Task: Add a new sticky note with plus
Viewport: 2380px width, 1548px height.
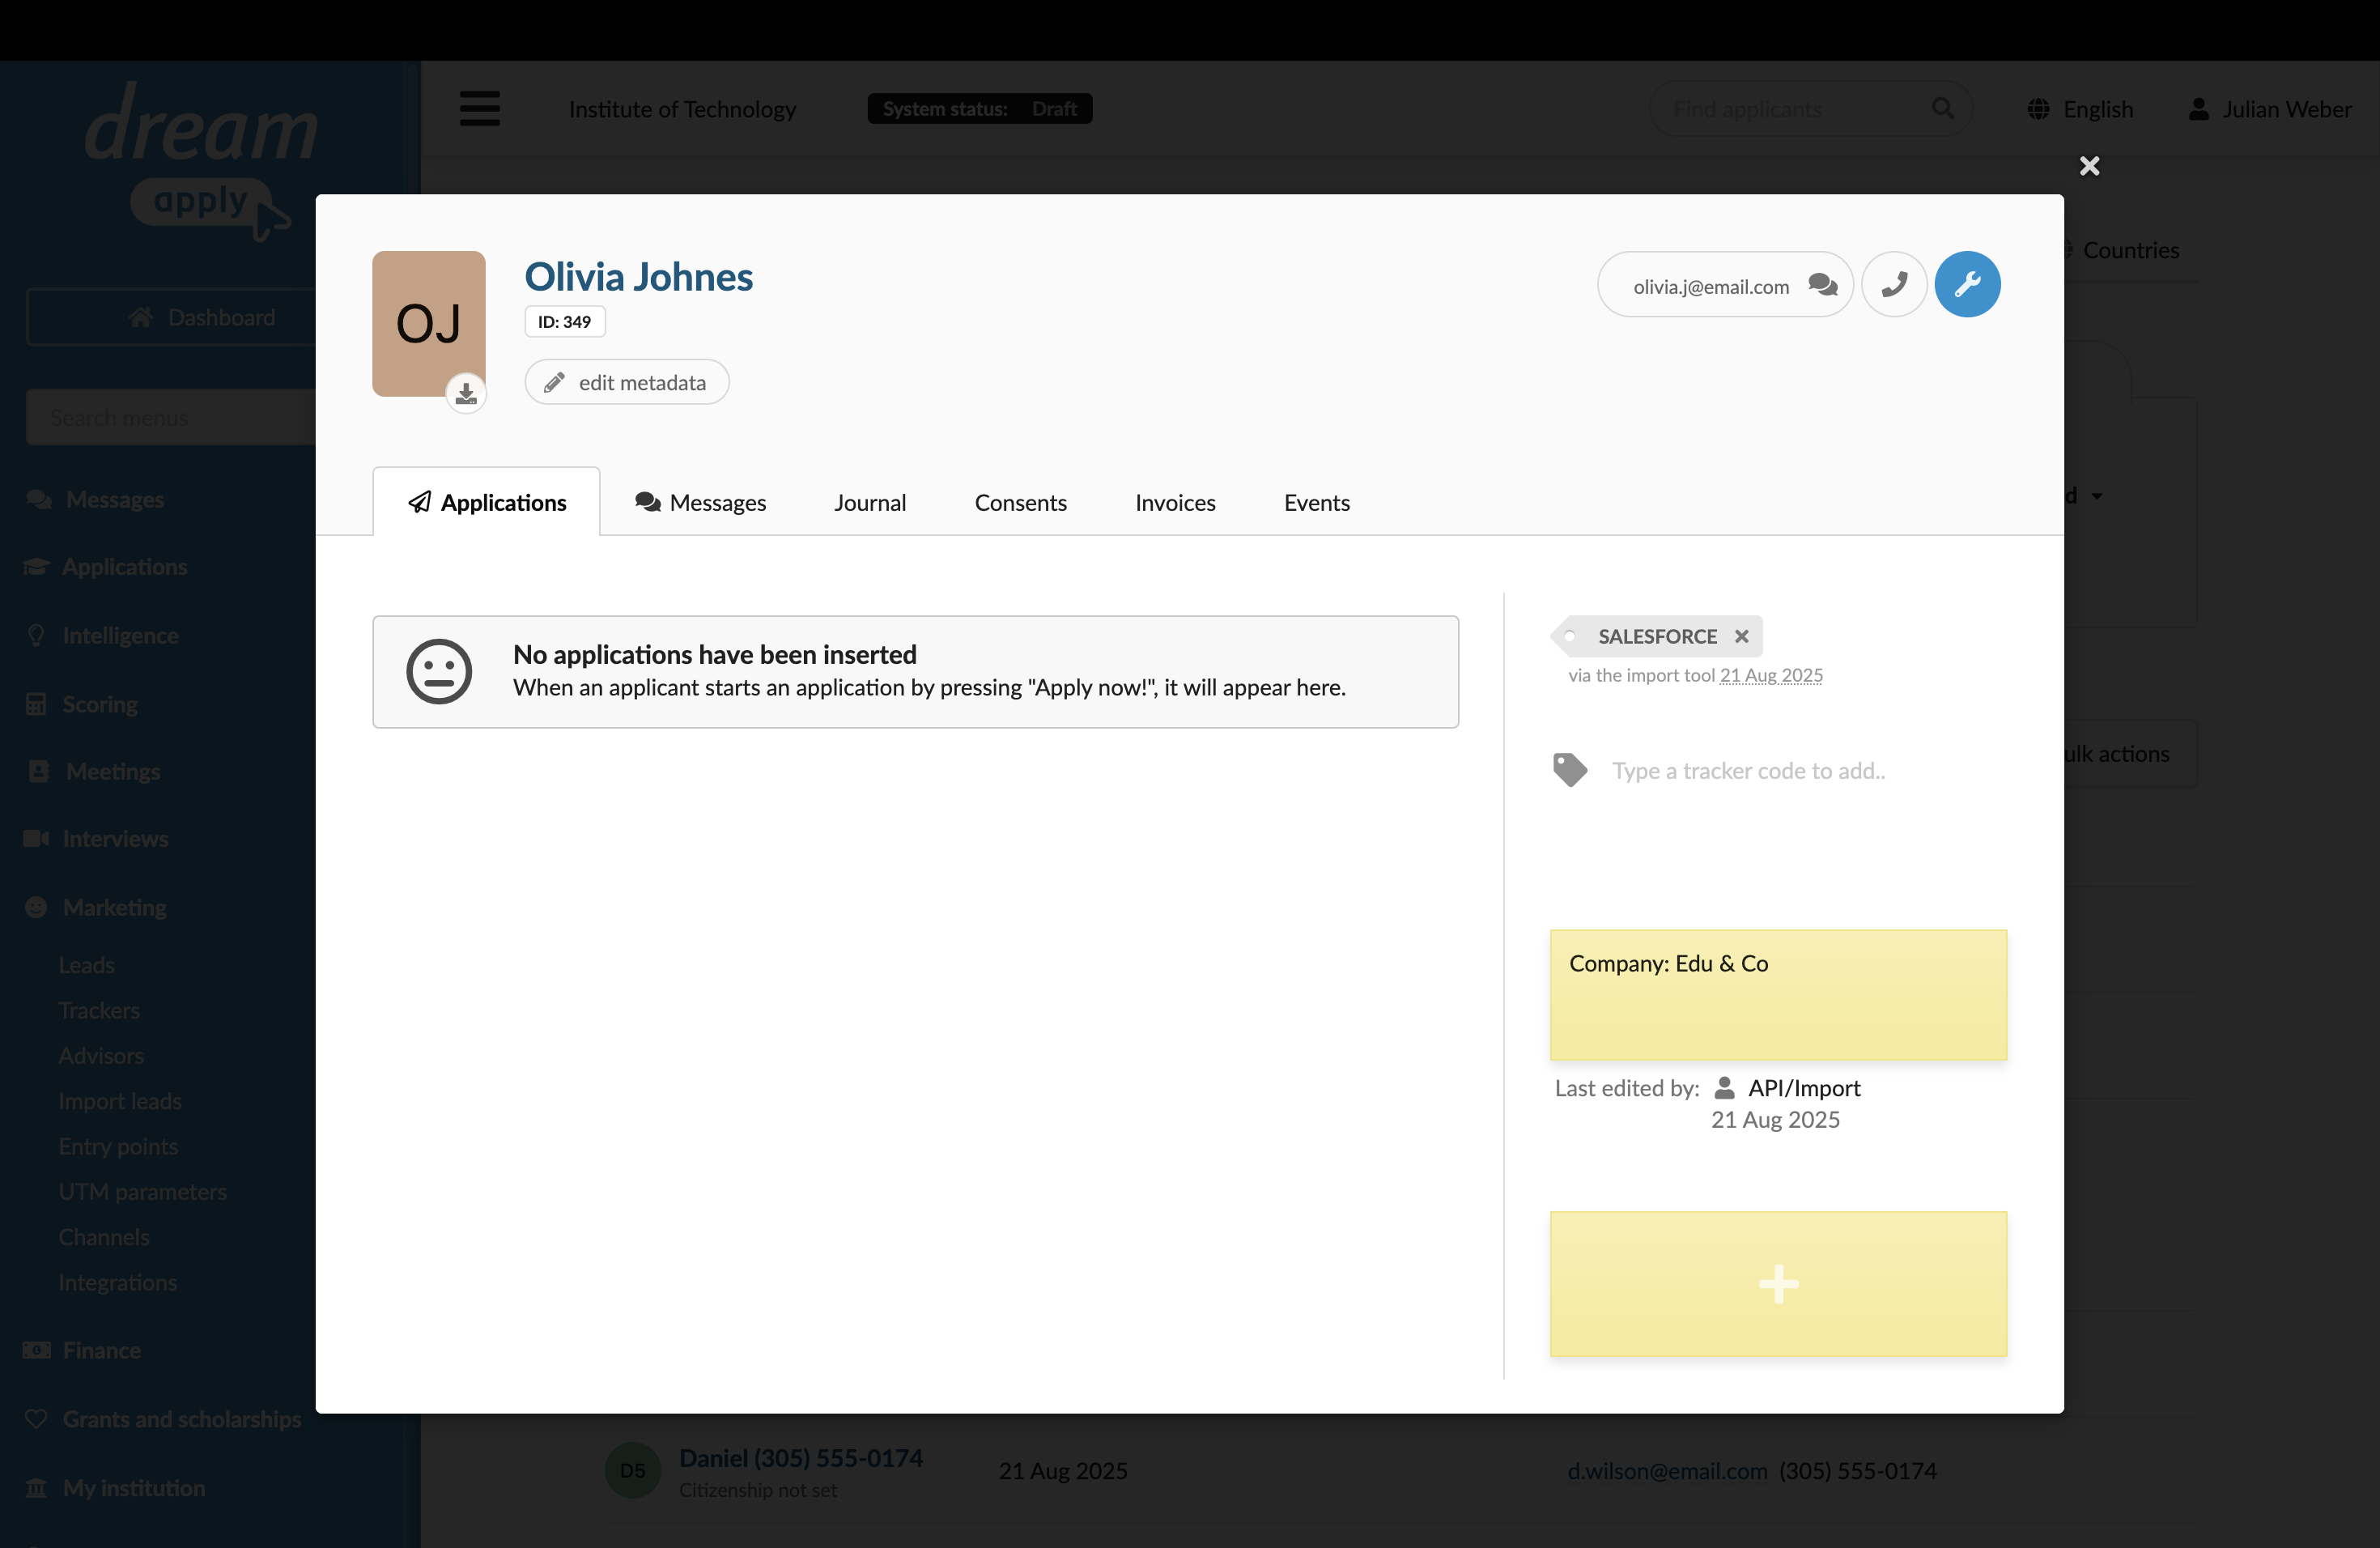Action: coord(1778,1284)
